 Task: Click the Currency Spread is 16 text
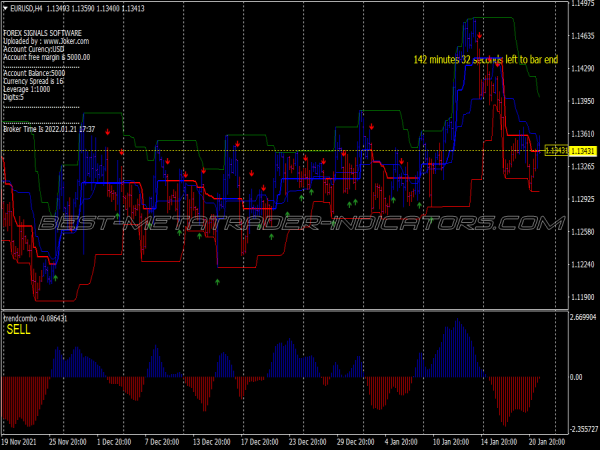click(40, 81)
